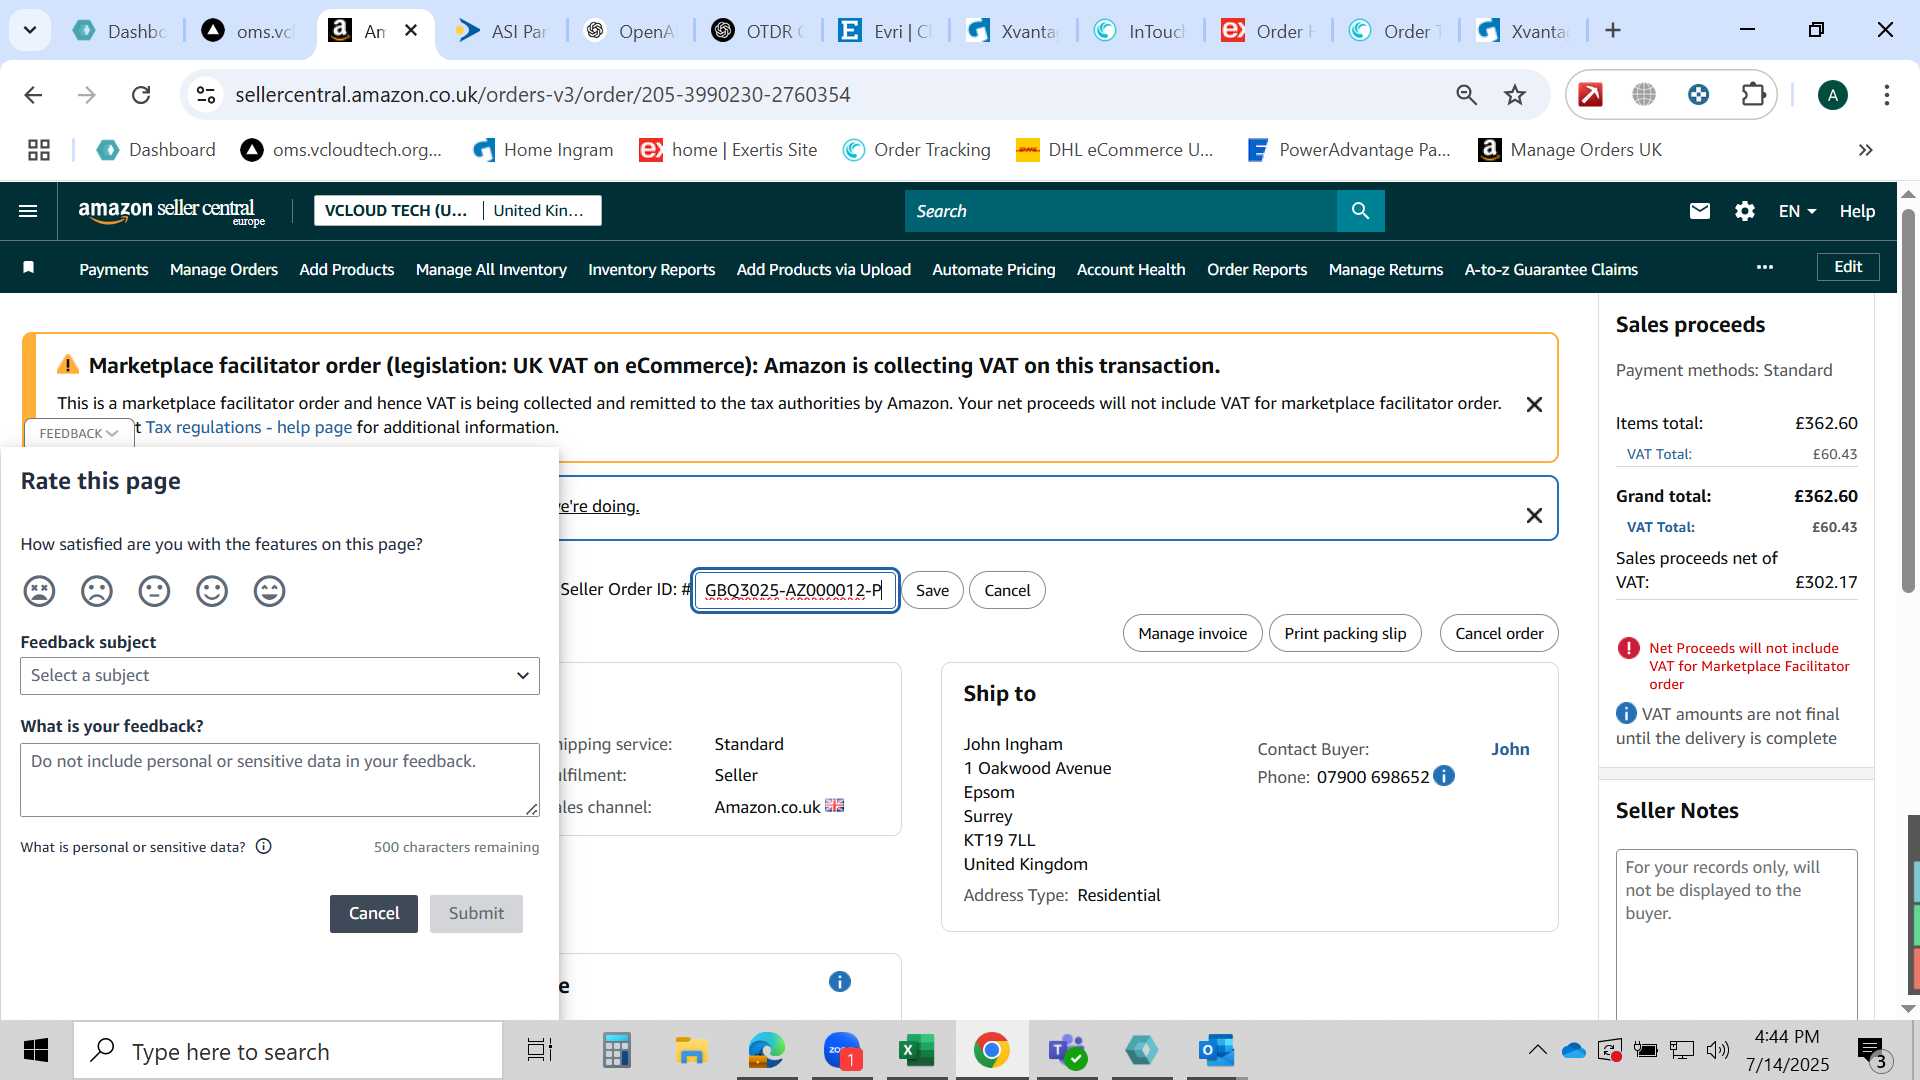Go to Account Health
The width and height of the screenshot is (1920, 1080).
coord(1131,269)
